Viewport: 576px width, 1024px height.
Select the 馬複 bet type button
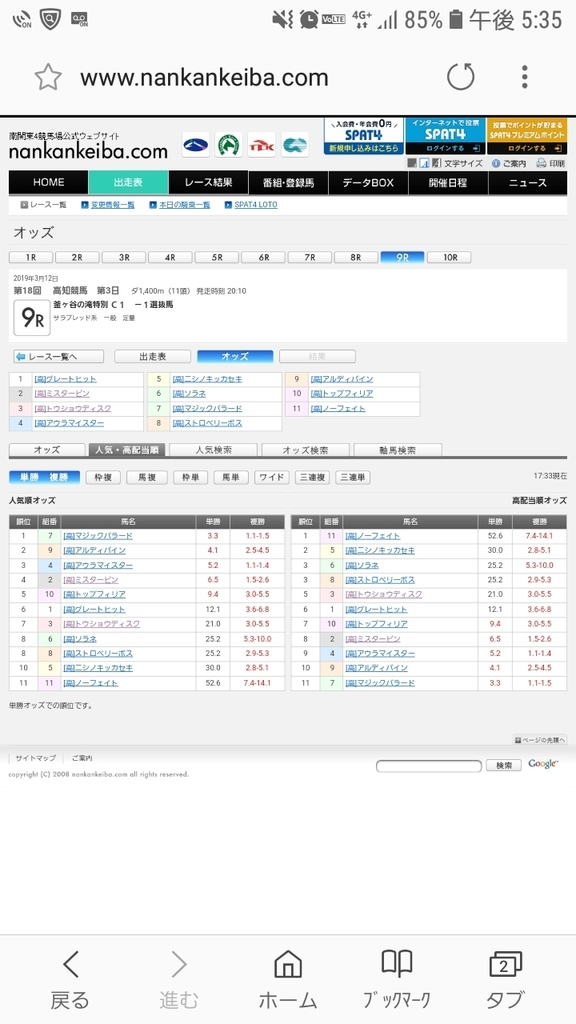pyautogui.click(x=147, y=477)
